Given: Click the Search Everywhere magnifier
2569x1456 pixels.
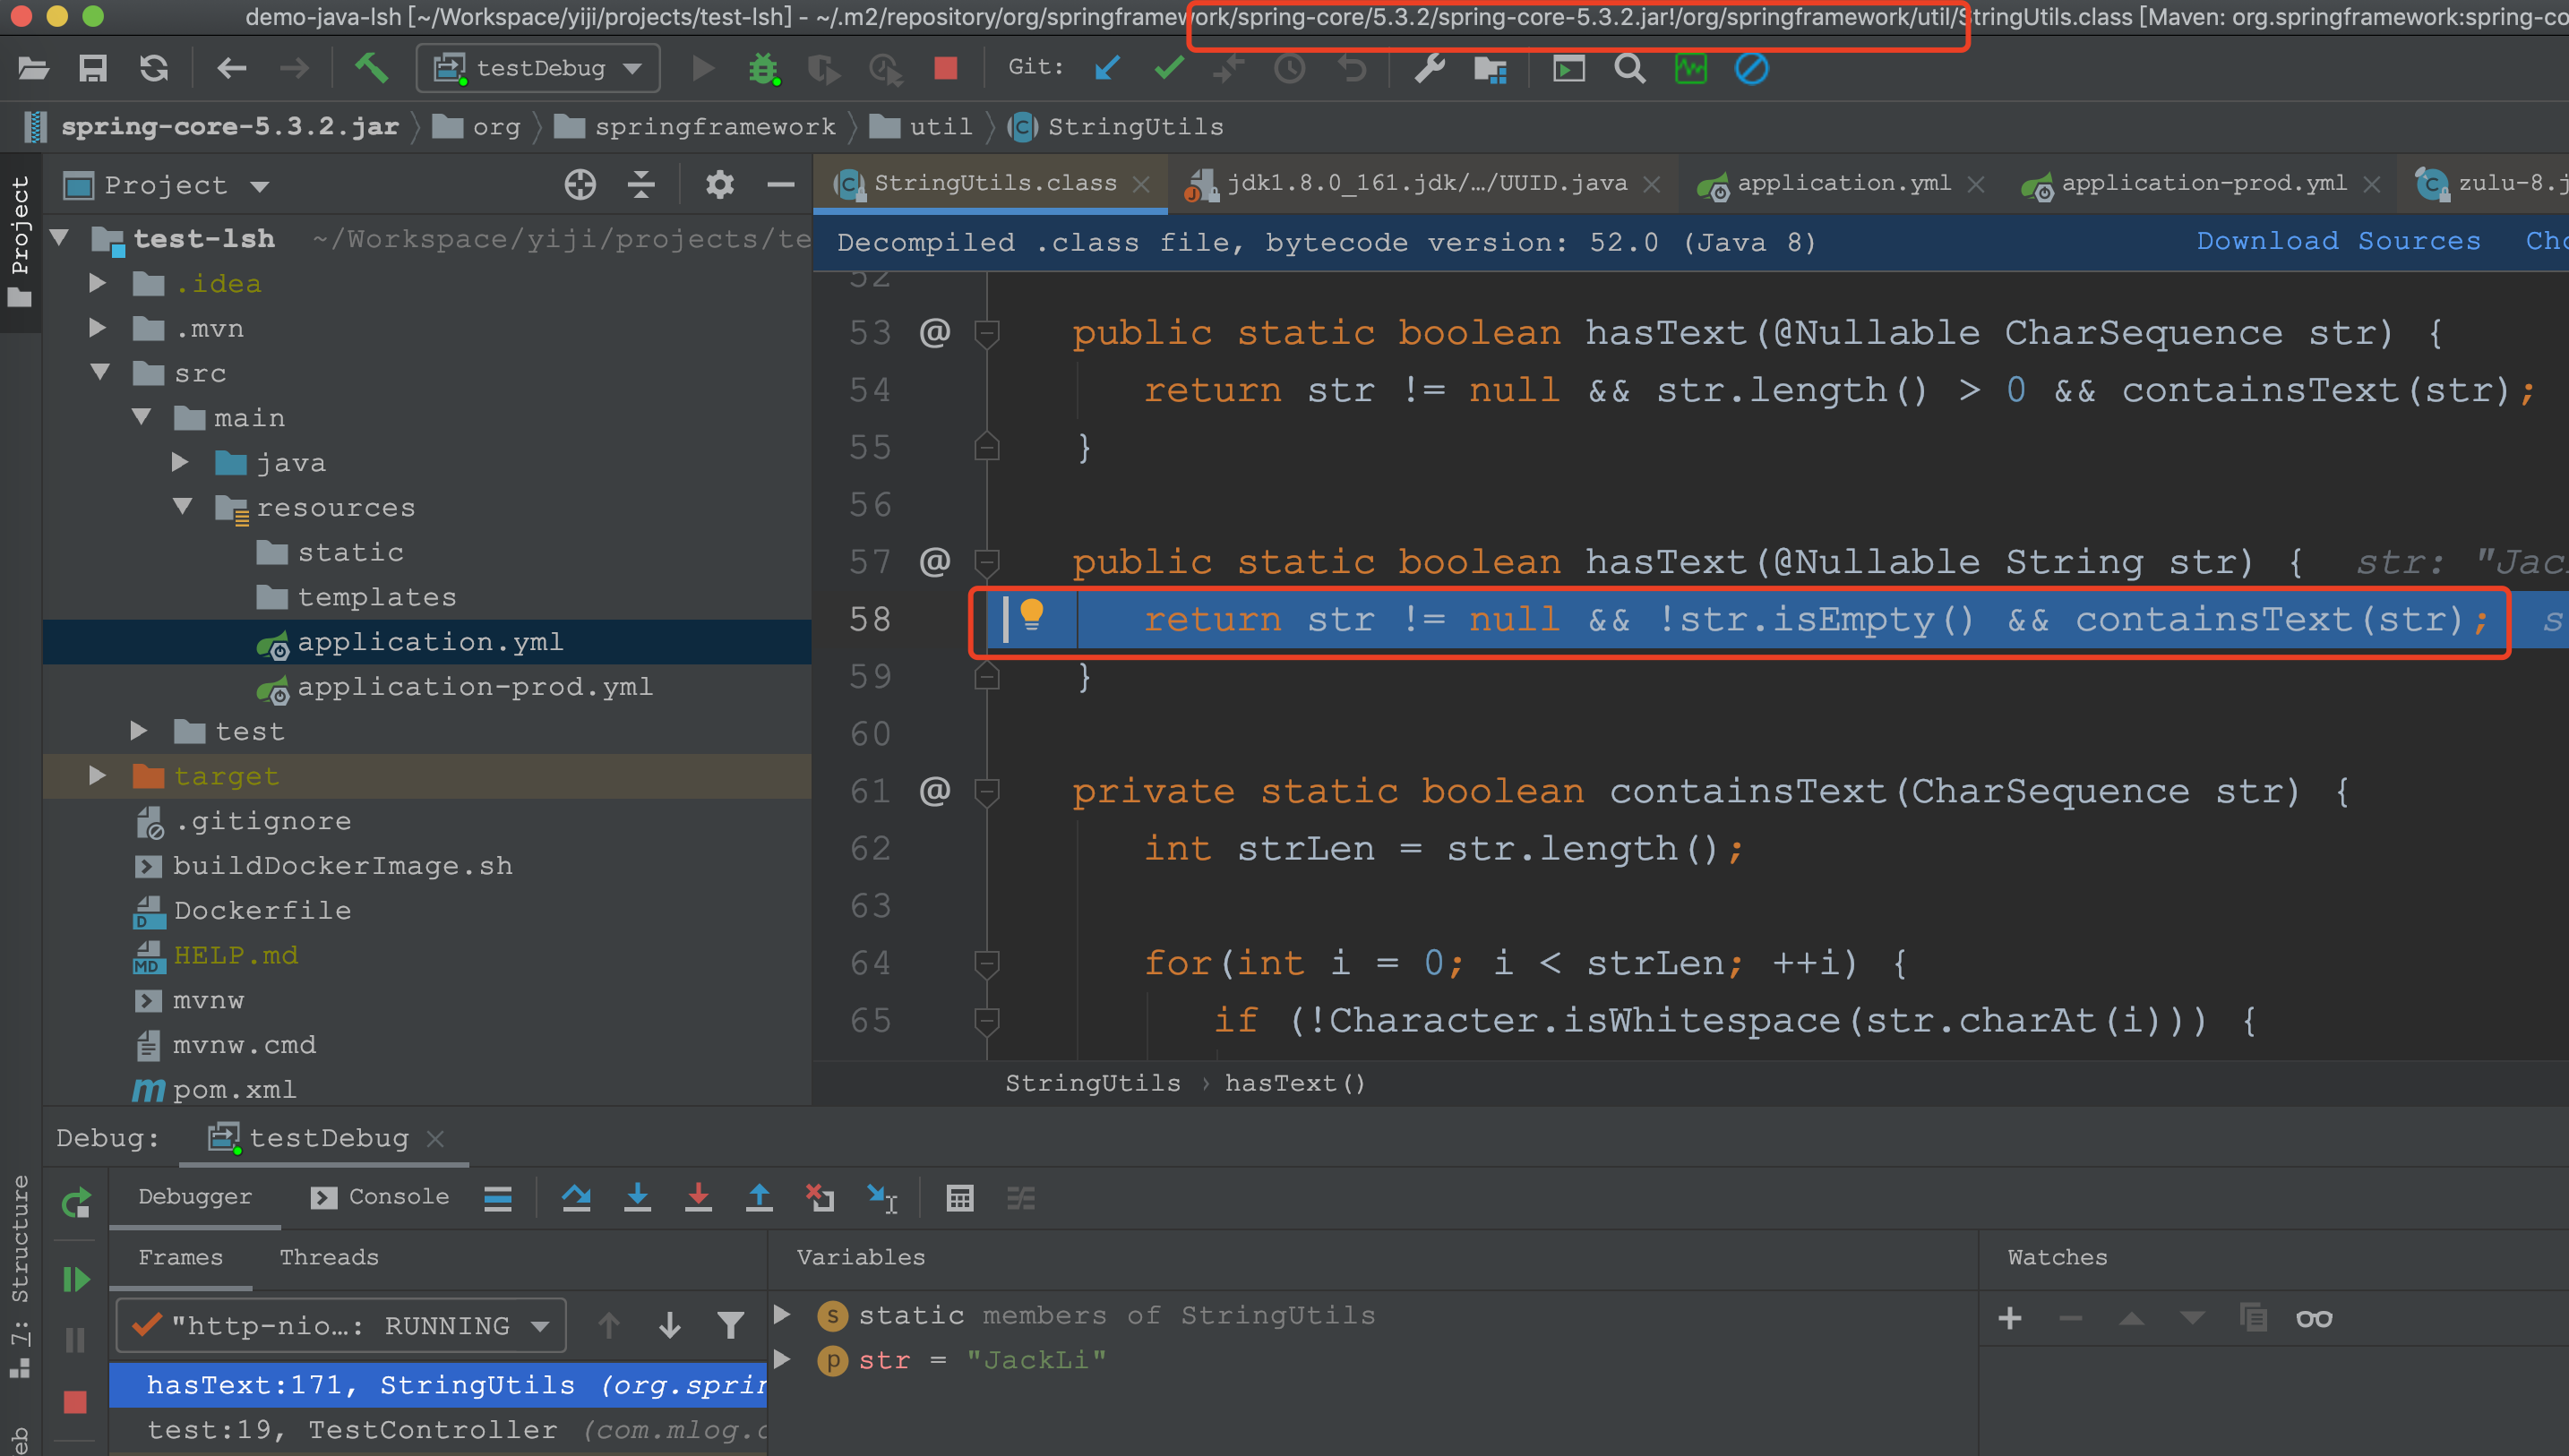Looking at the screenshot, I should point(1630,68).
